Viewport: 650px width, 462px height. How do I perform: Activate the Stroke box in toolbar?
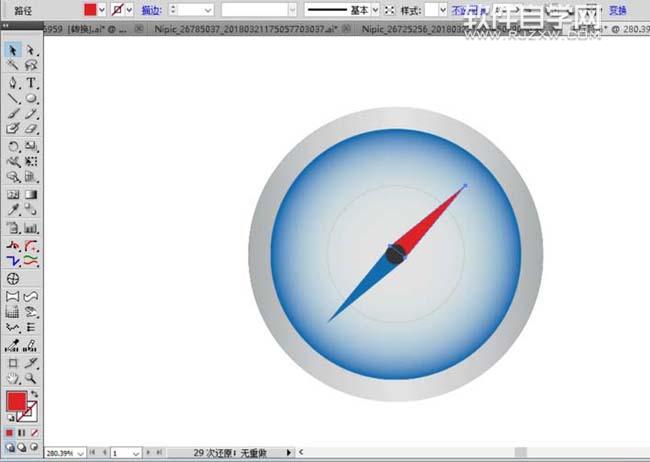[29, 413]
